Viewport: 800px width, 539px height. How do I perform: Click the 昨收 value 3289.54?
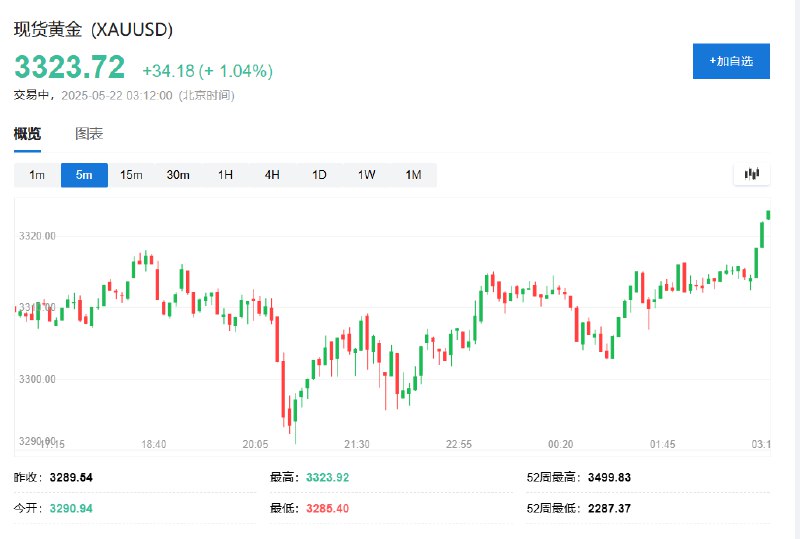click(x=71, y=478)
